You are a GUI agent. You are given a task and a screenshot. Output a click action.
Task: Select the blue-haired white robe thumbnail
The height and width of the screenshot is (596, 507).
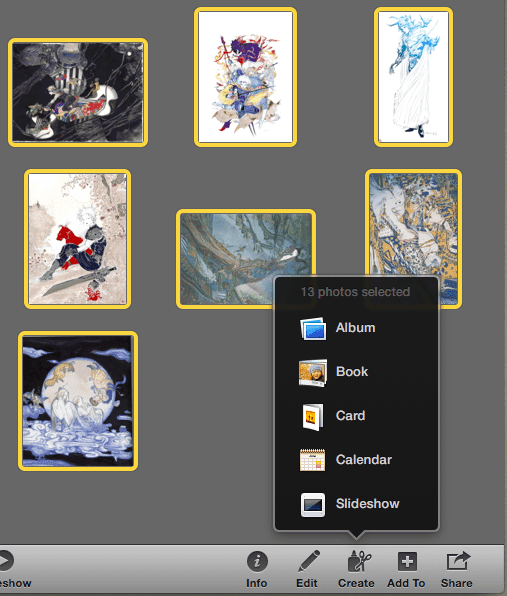pos(414,77)
